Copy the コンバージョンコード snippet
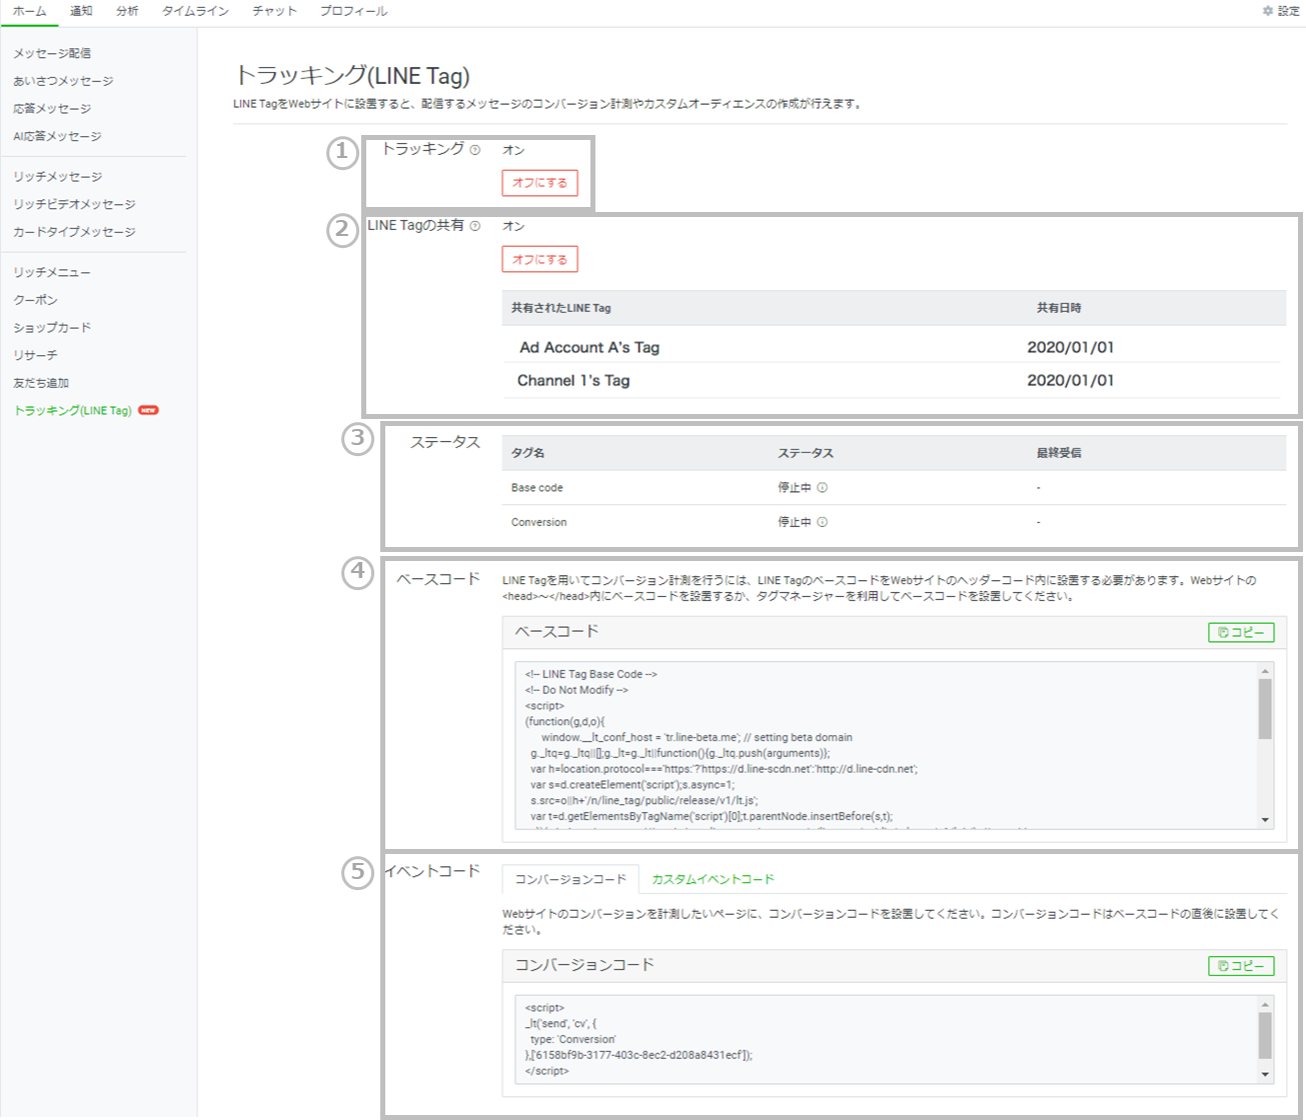Image resolution: width=1306 pixels, height=1120 pixels. pyautogui.click(x=1241, y=965)
